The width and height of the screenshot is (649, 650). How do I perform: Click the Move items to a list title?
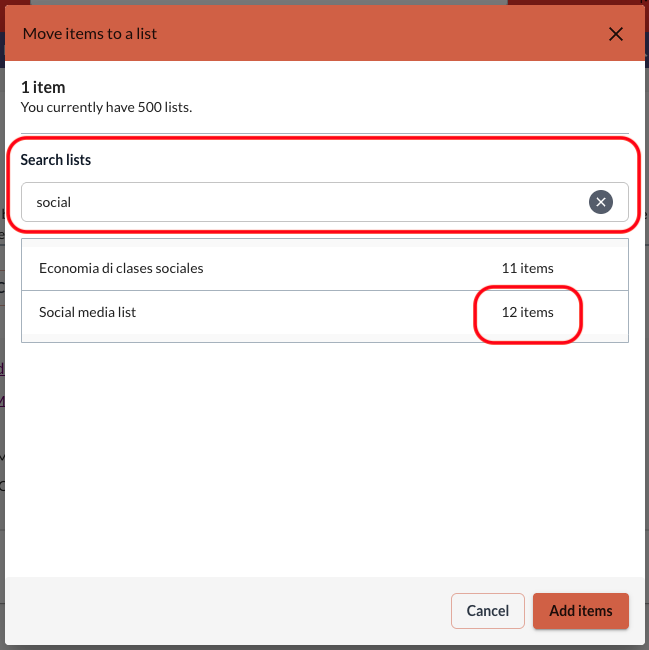pos(90,34)
